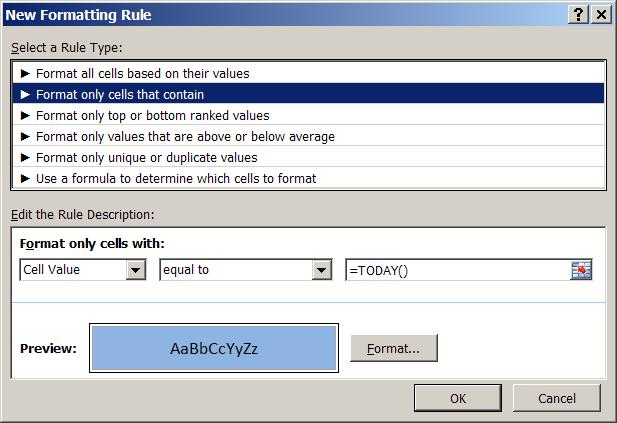This screenshot has width=617, height=423.
Task: Open the Format... button
Action: click(x=393, y=348)
